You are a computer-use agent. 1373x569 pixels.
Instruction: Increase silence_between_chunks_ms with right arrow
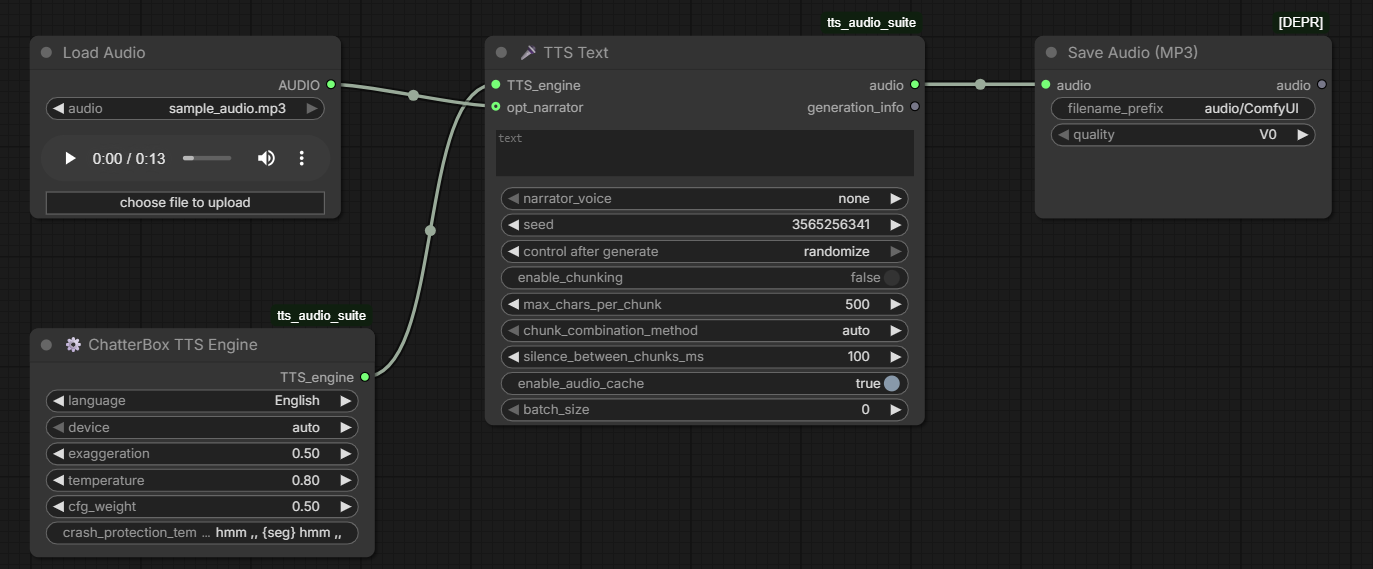tap(896, 357)
